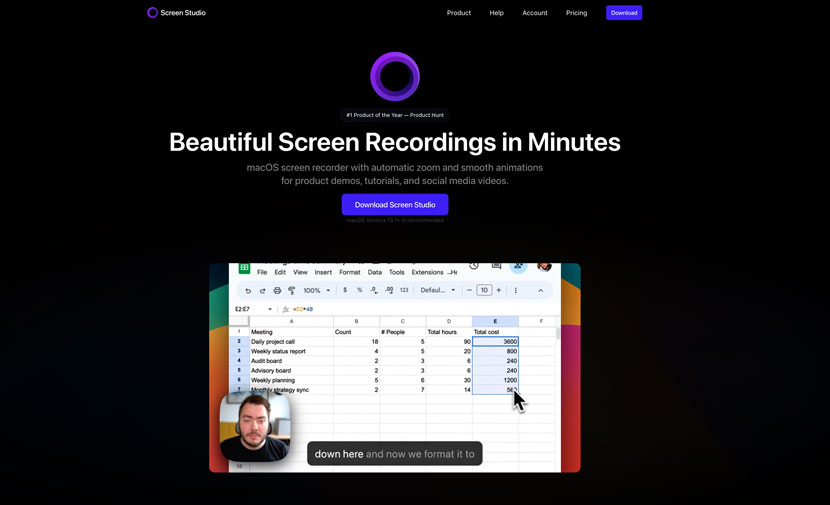Image resolution: width=830 pixels, height=505 pixels.
Task: Collapse the Sheets toolbar with chevron
Action: [540, 290]
